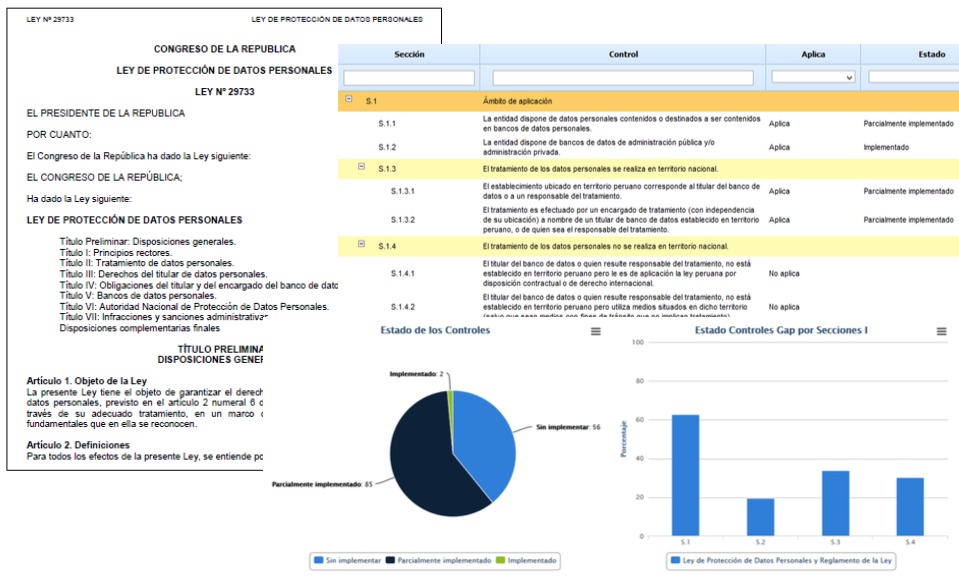The height and width of the screenshot is (584, 959).
Task: Click 'Artículo 2. Definiciones' heading in document
Action: click(x=78, y=445)
